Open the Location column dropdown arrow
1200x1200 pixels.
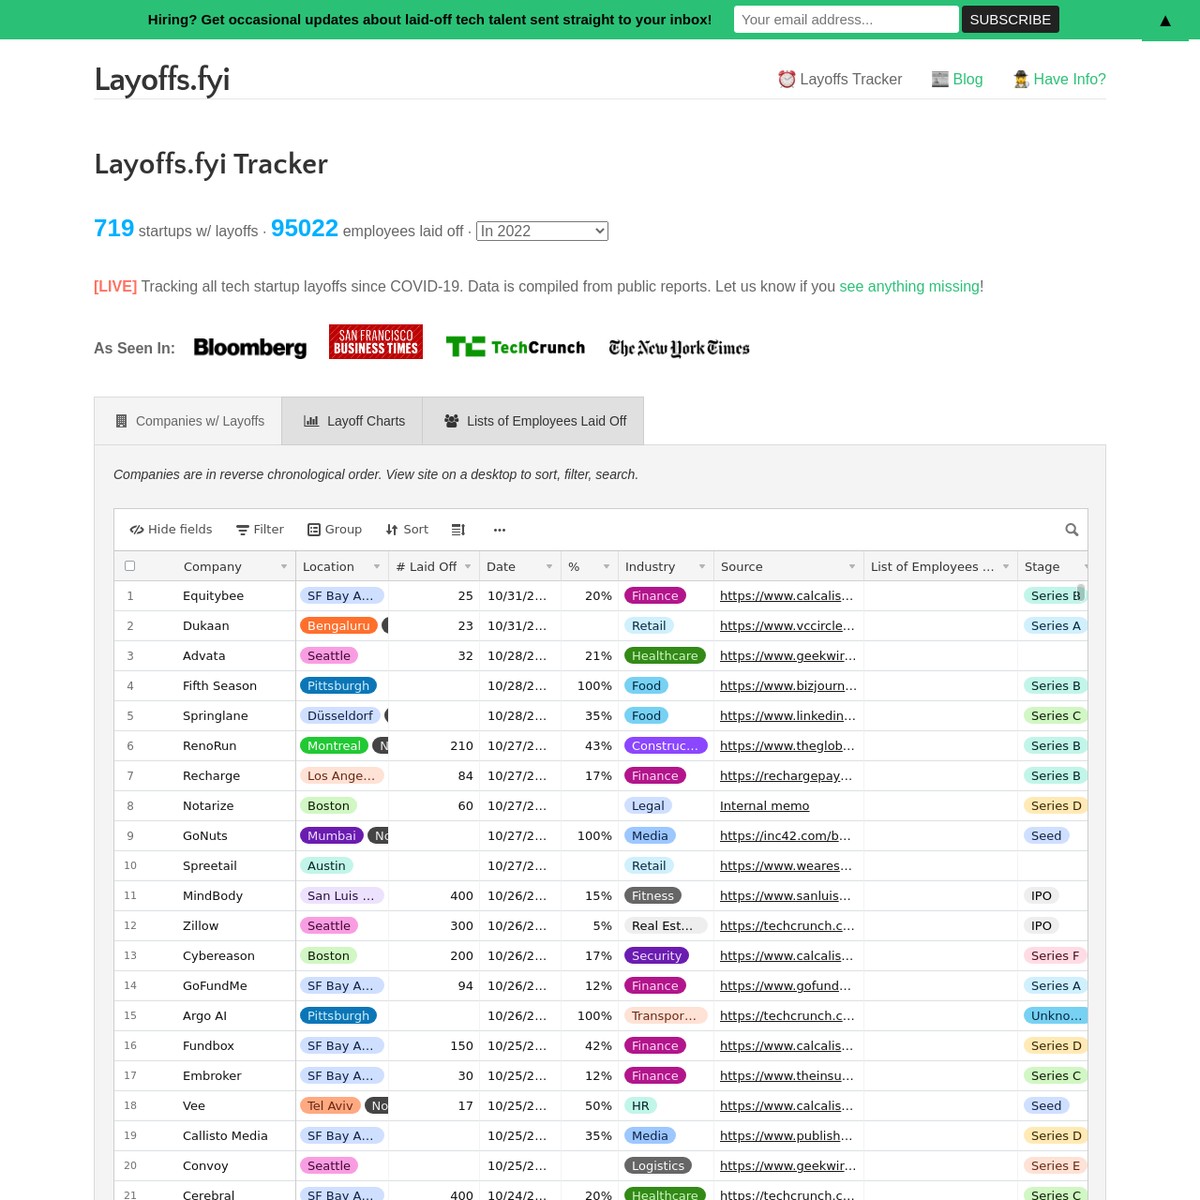tap(377, 567)
